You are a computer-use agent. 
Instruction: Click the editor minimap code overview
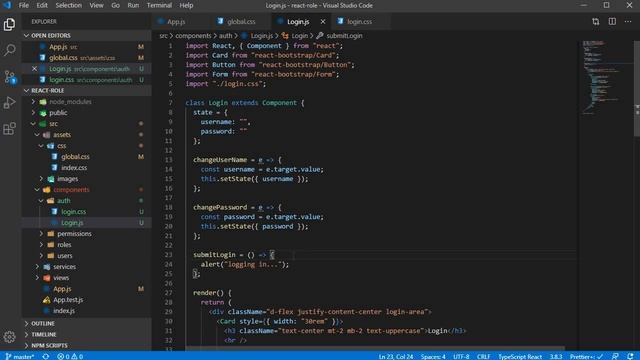tap(606, 78)
